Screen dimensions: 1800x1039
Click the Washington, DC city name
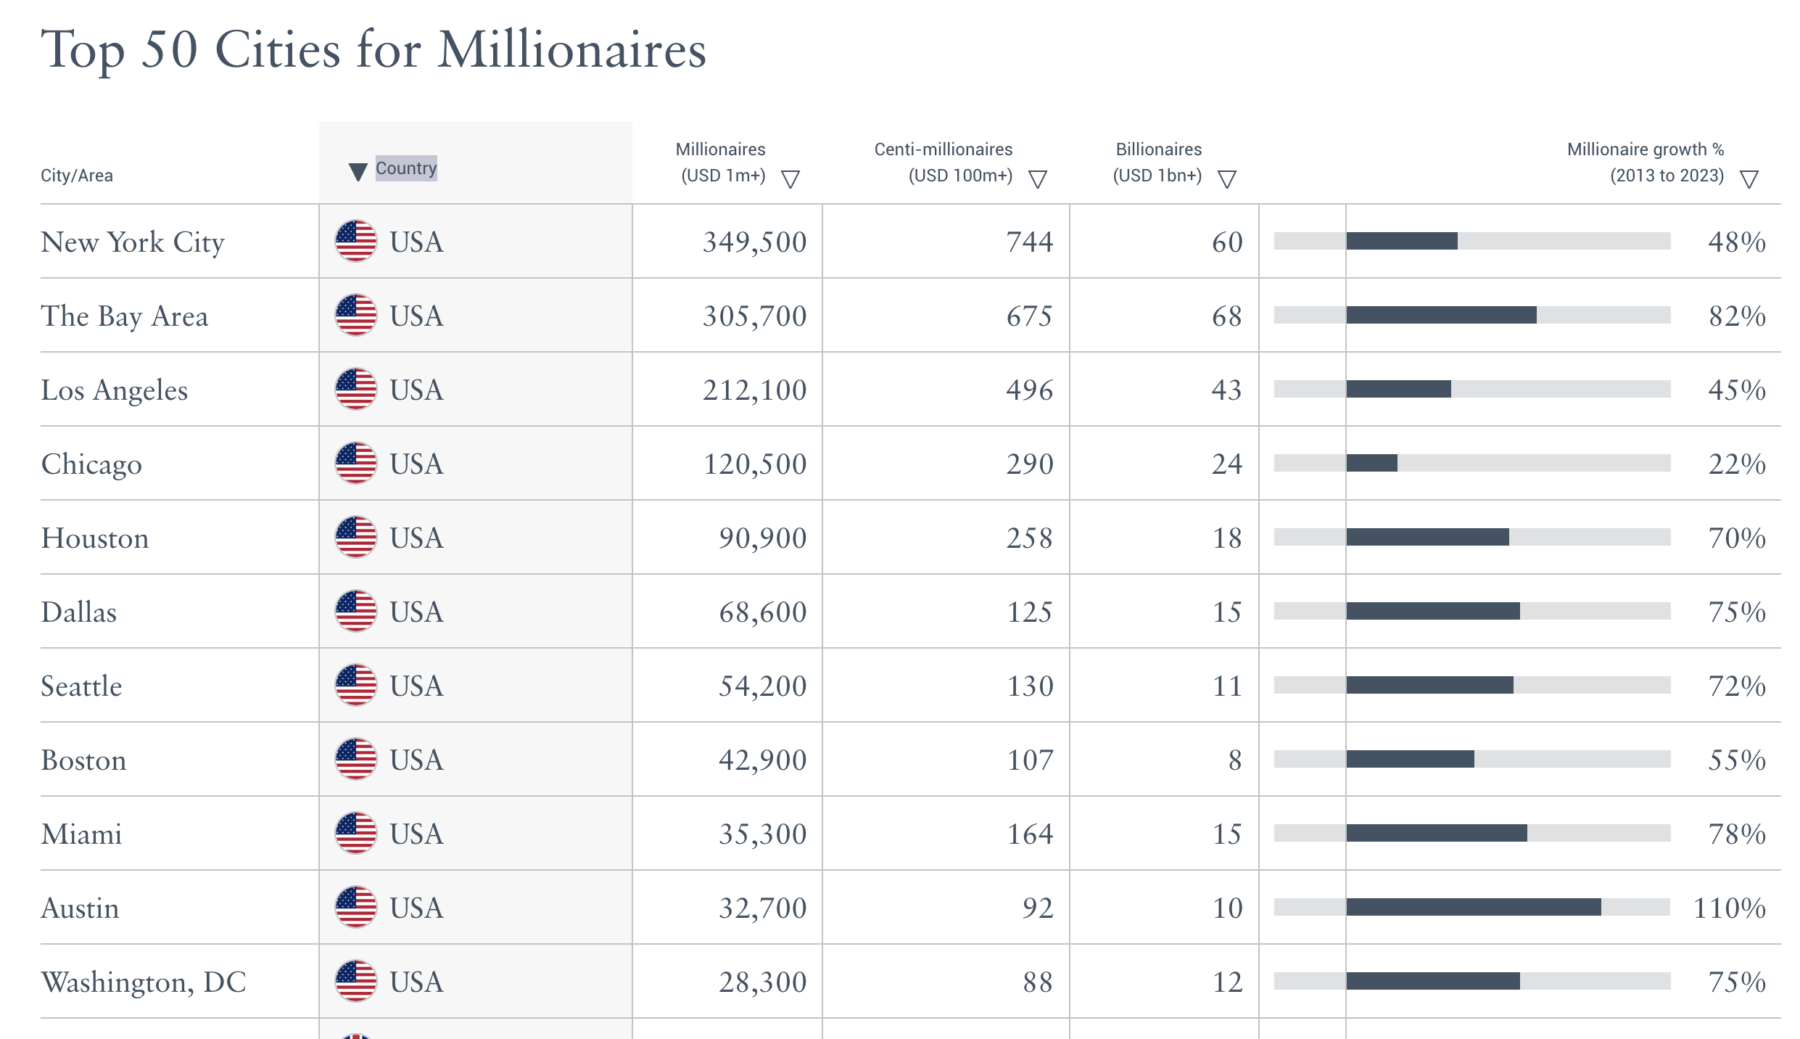(x=143, y=982)
